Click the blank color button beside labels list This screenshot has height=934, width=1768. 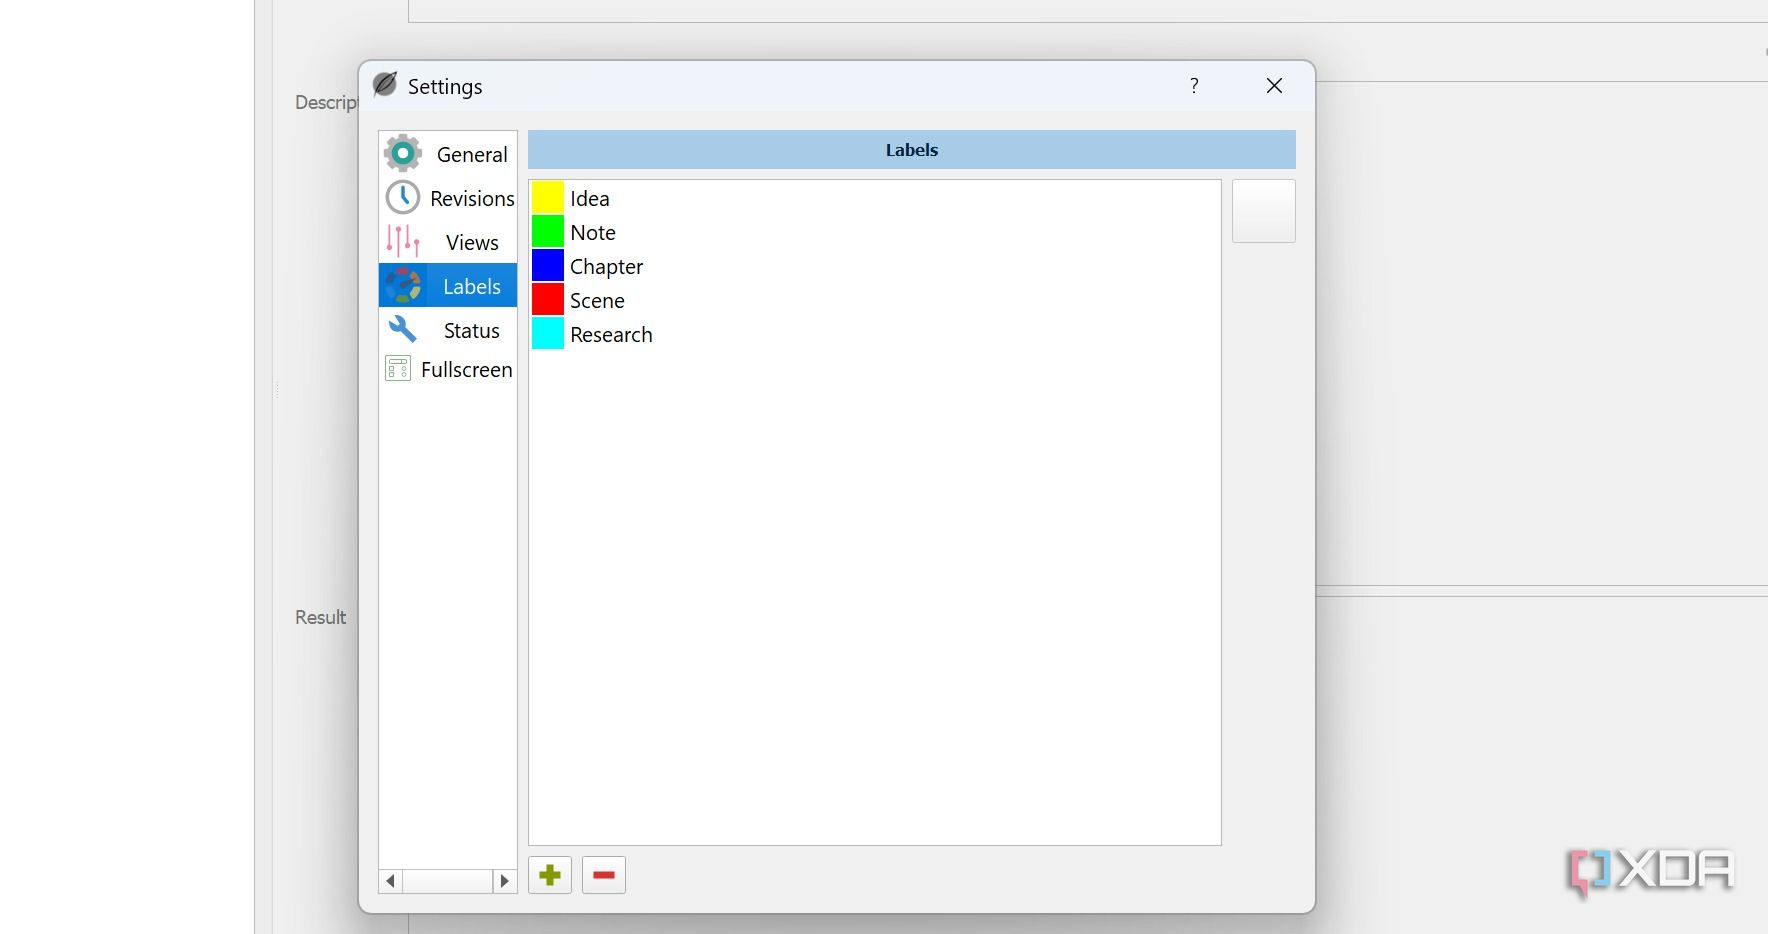point(1264,211)
